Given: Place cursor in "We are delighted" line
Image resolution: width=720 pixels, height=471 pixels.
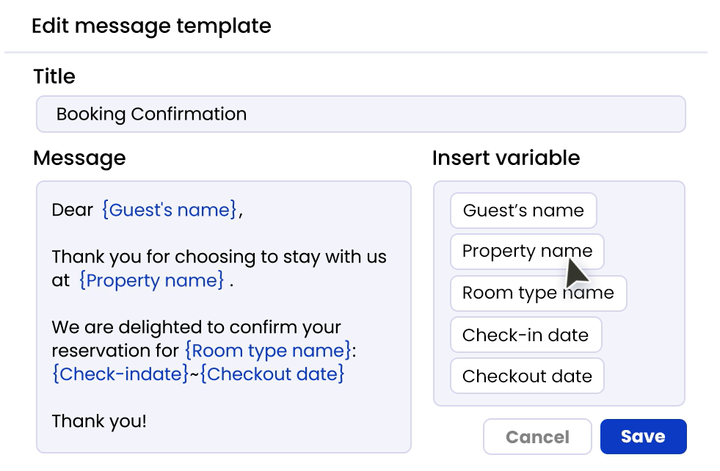Looking at the screenshot, I should click(x=196, y=327).
